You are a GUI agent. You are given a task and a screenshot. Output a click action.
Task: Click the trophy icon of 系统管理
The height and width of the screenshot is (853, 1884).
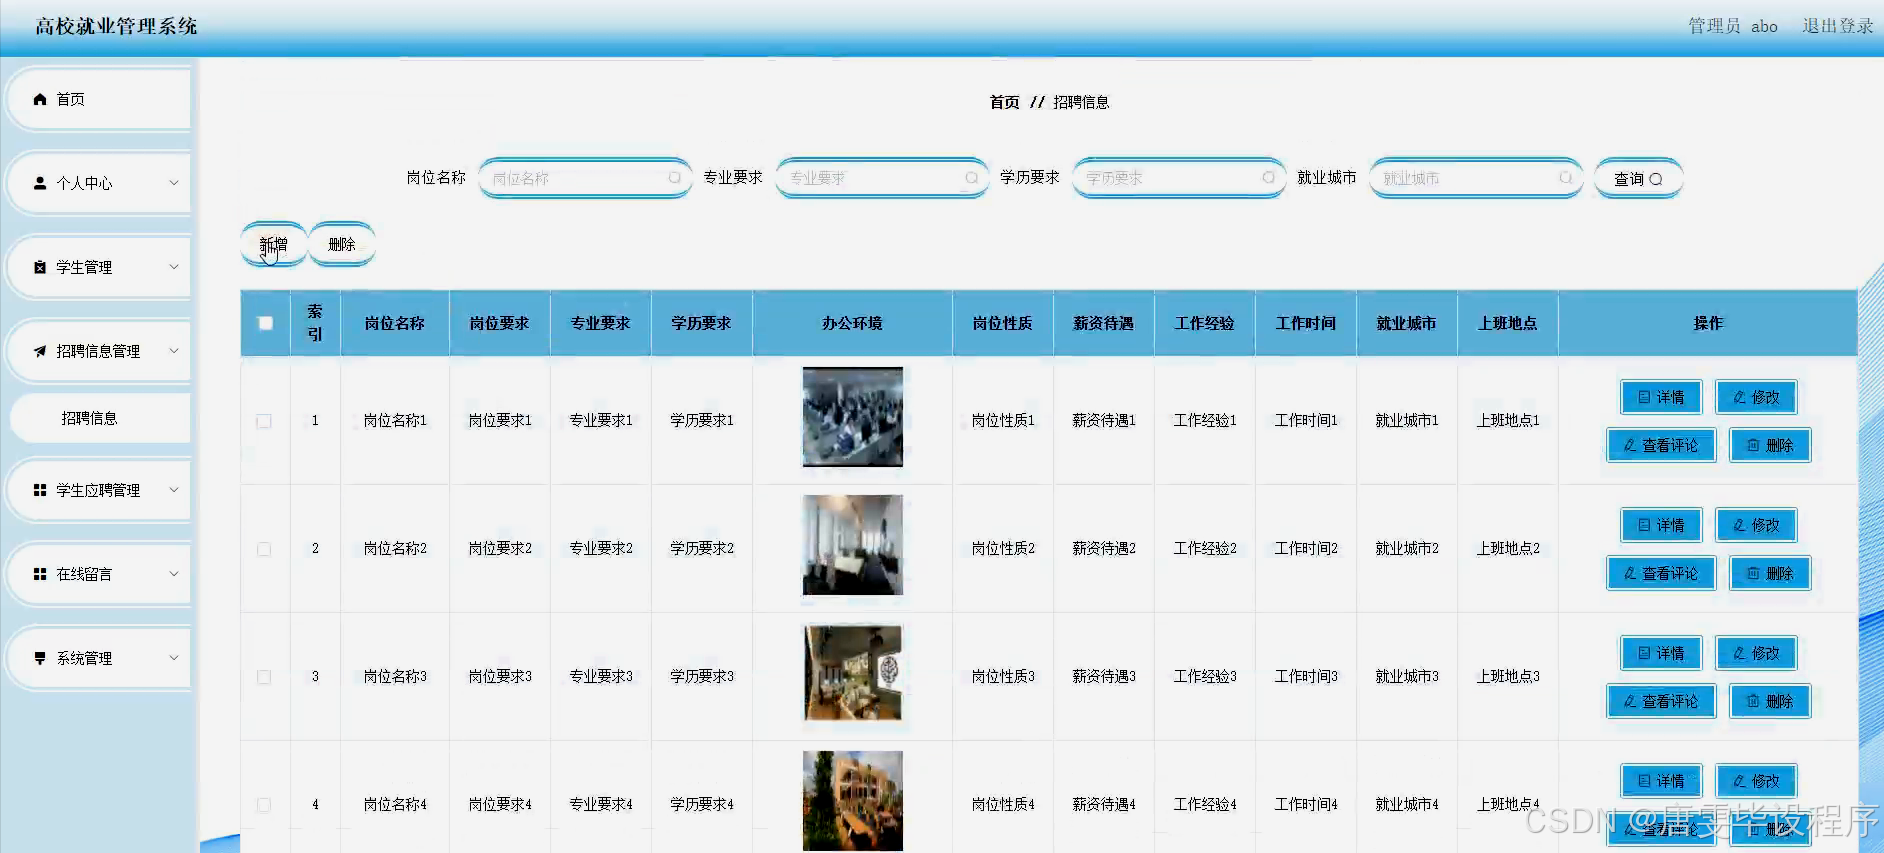(40, 658)
